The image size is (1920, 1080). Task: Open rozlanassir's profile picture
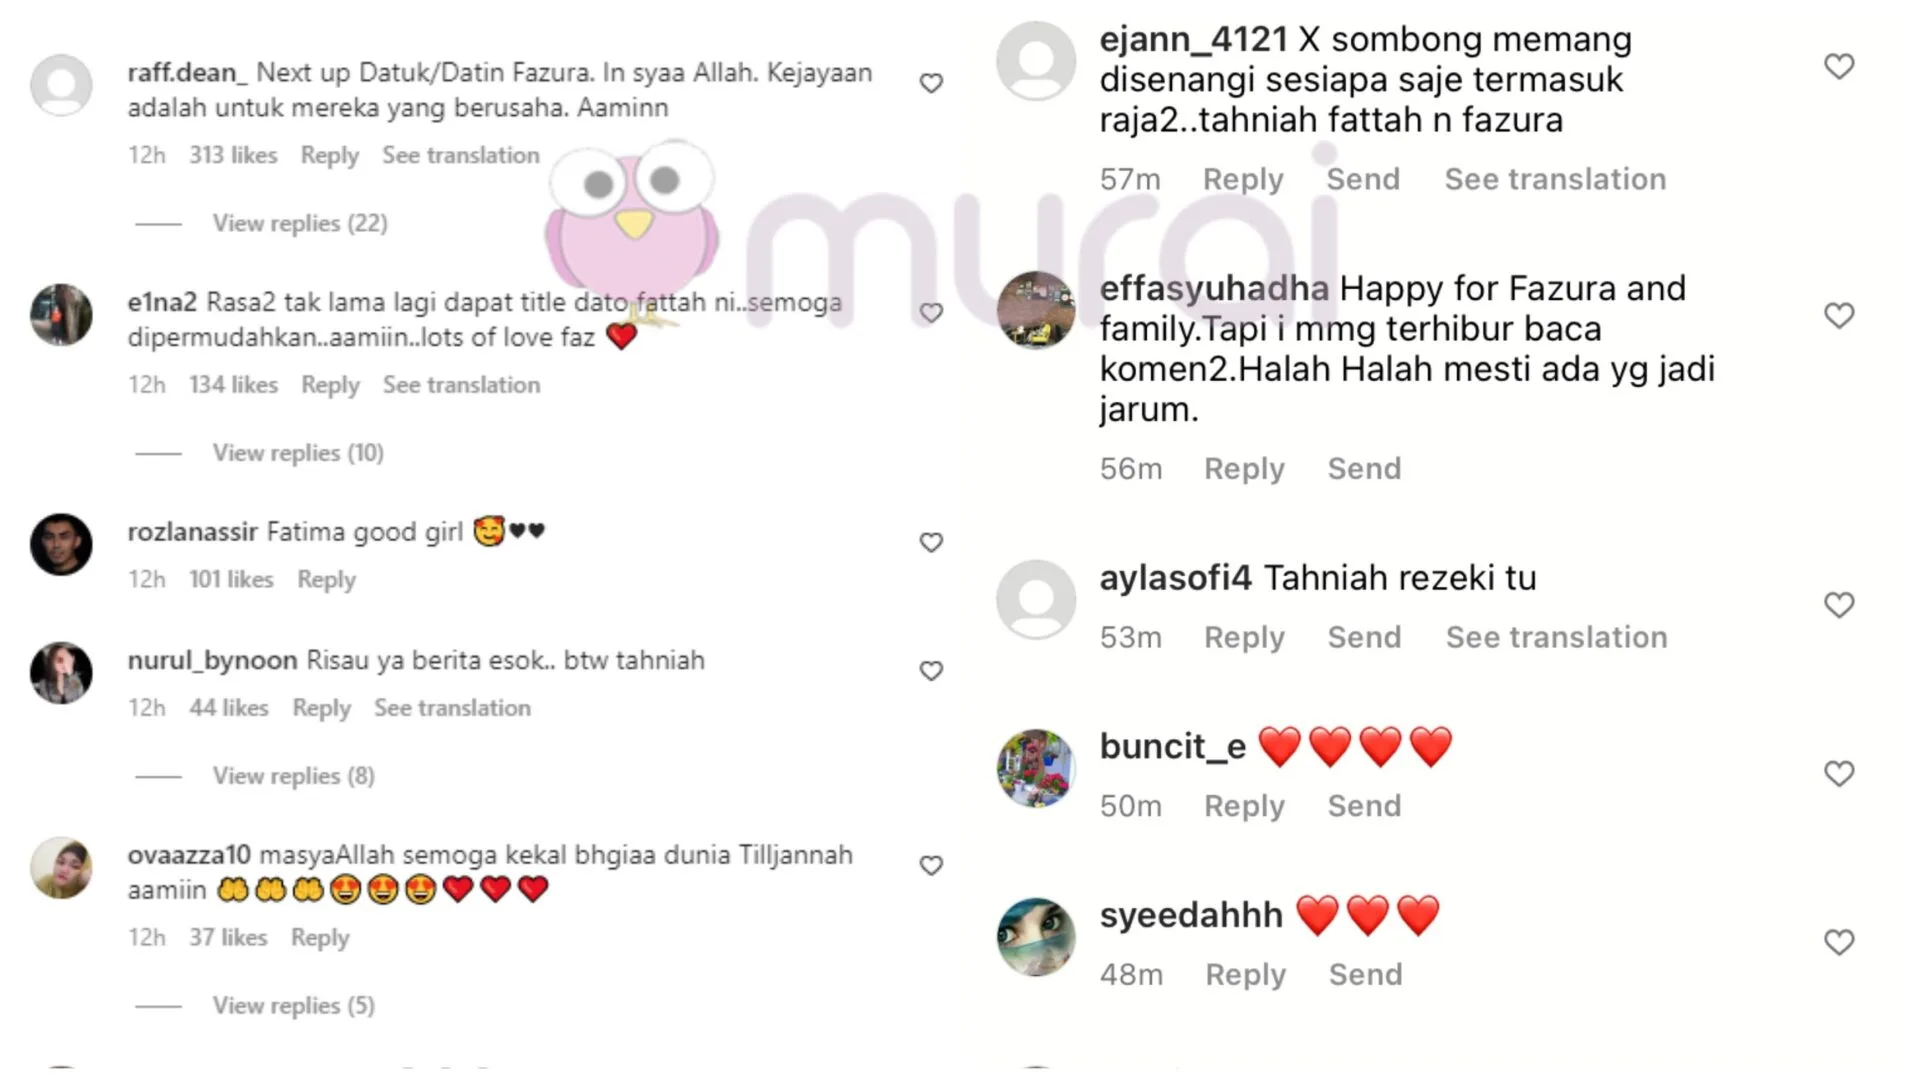pos(61,544)
